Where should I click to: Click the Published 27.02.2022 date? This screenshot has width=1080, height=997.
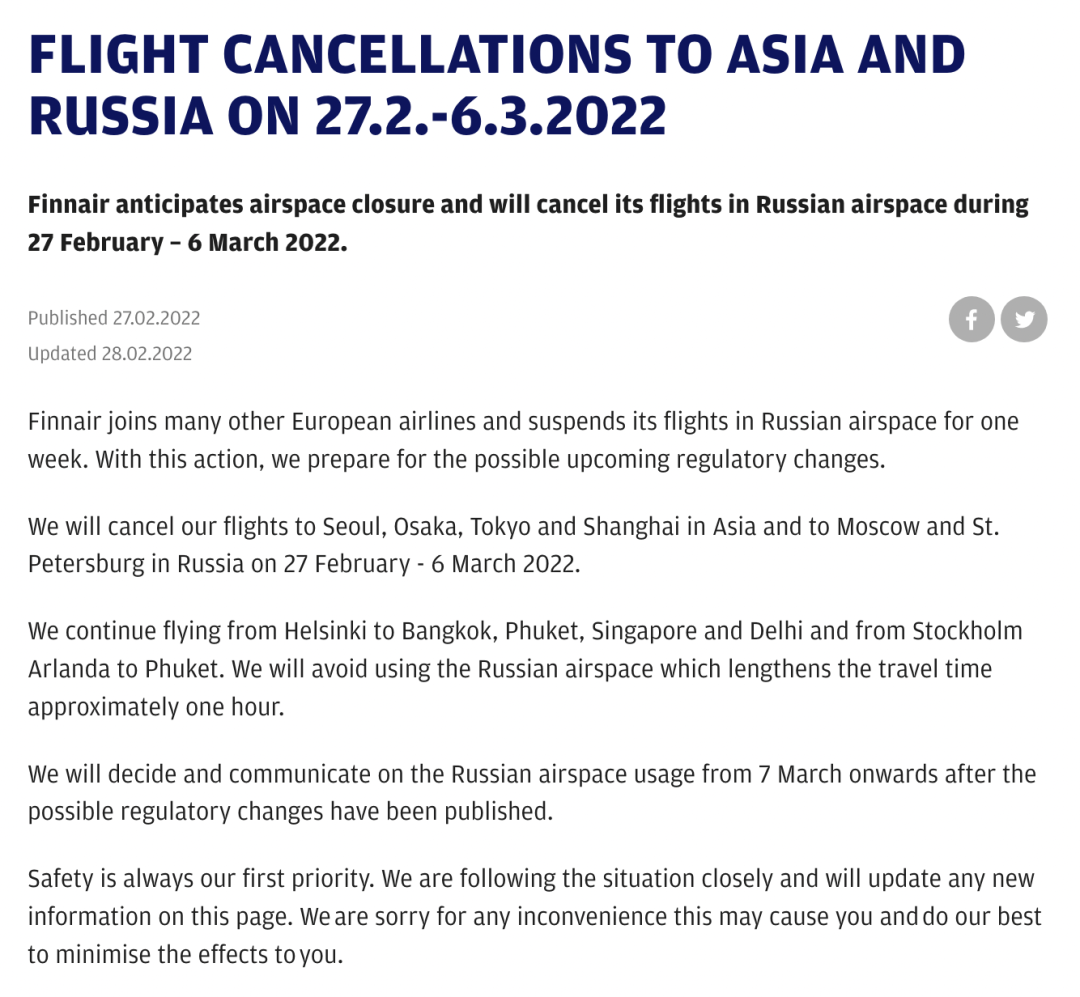[114, 318]
